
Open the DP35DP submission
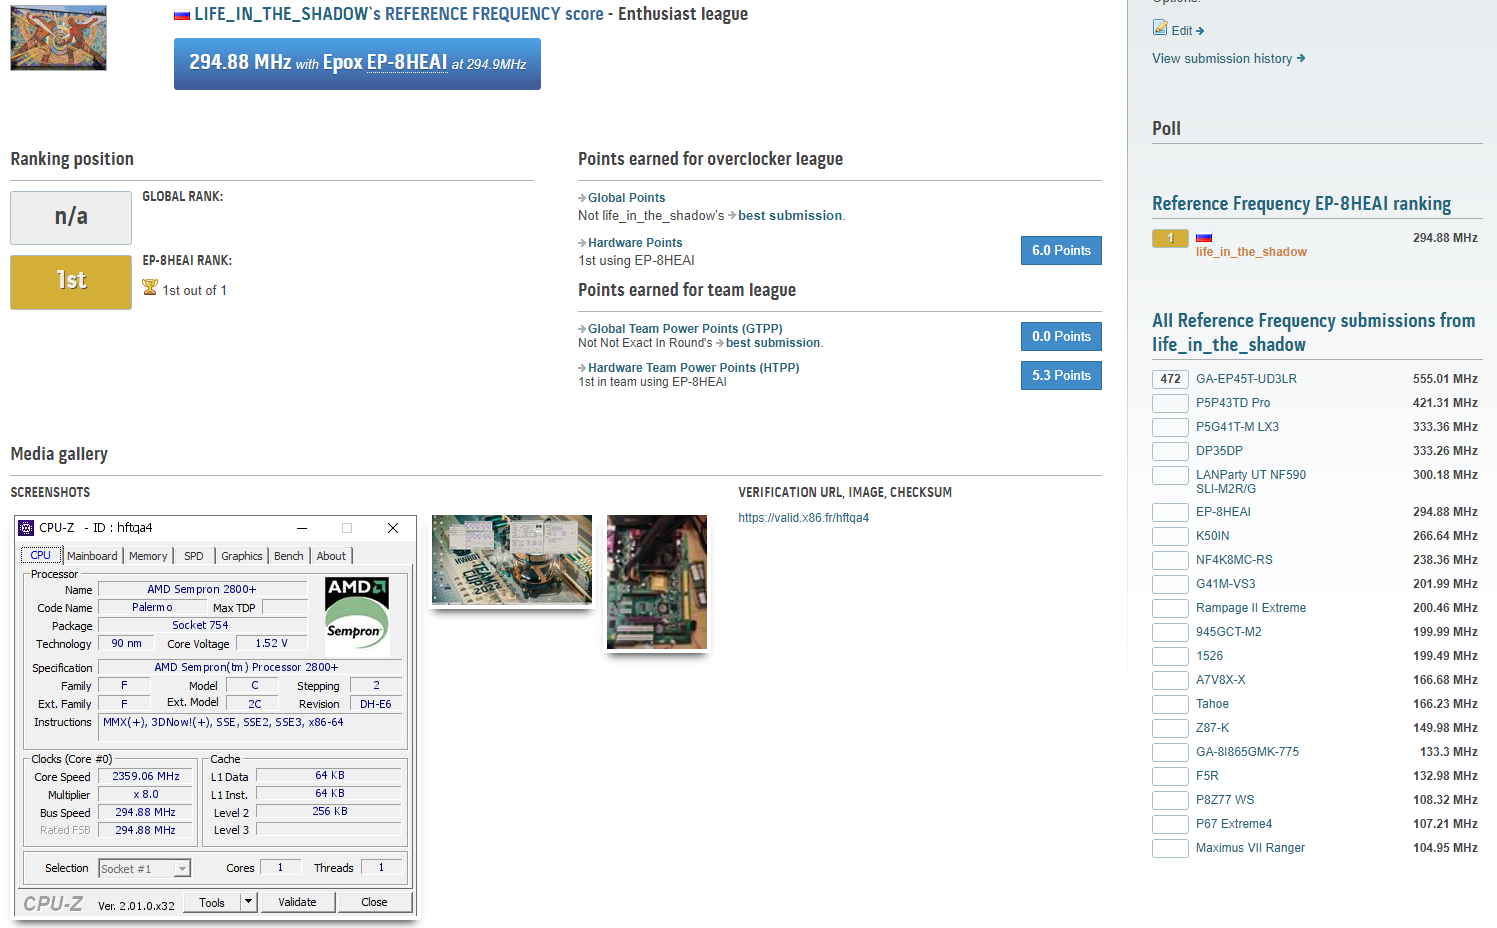[x=1219, y=451]
